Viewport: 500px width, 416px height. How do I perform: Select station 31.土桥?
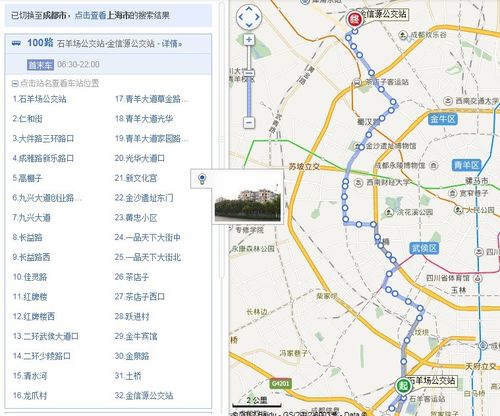(128, 376)
